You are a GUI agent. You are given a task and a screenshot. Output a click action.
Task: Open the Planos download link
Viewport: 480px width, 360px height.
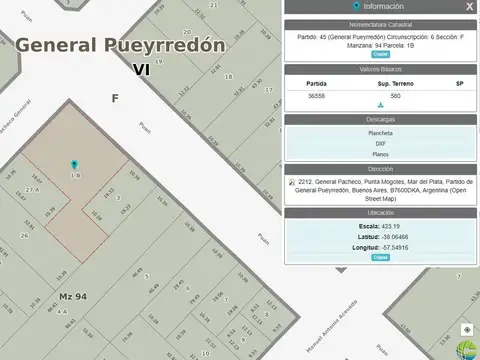[380, 154]
